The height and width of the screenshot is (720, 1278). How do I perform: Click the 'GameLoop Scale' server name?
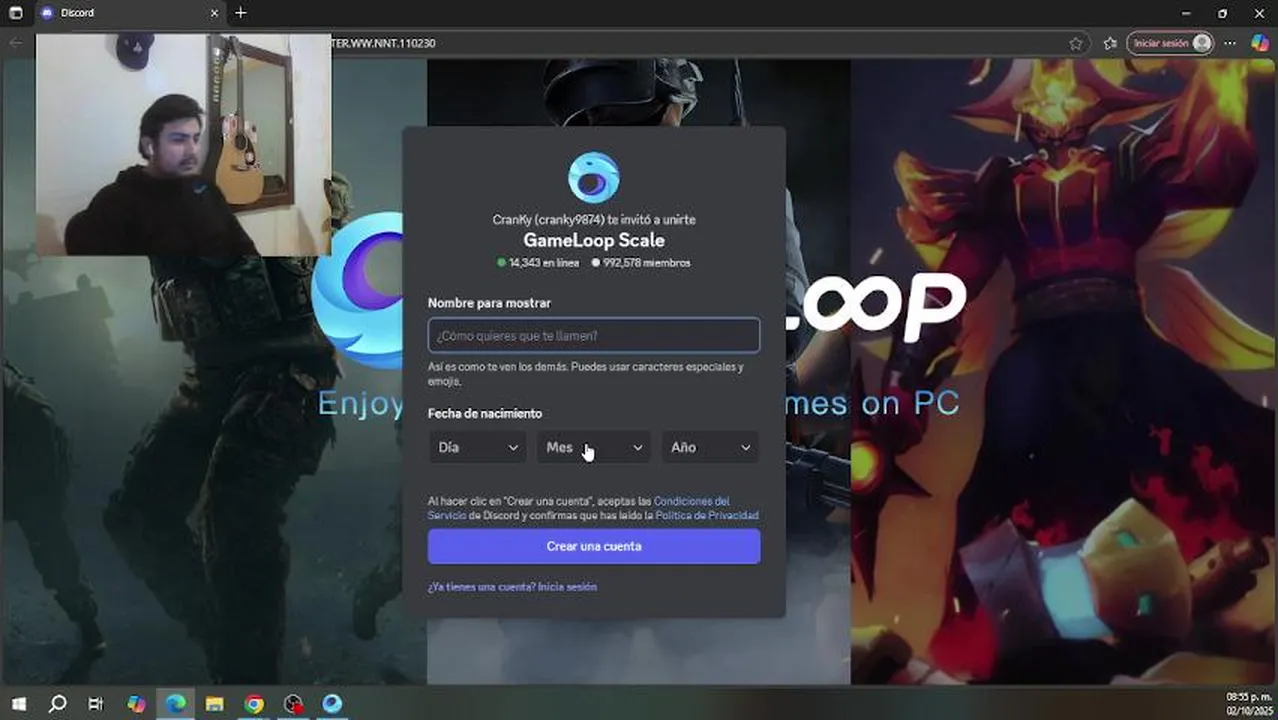594,240
